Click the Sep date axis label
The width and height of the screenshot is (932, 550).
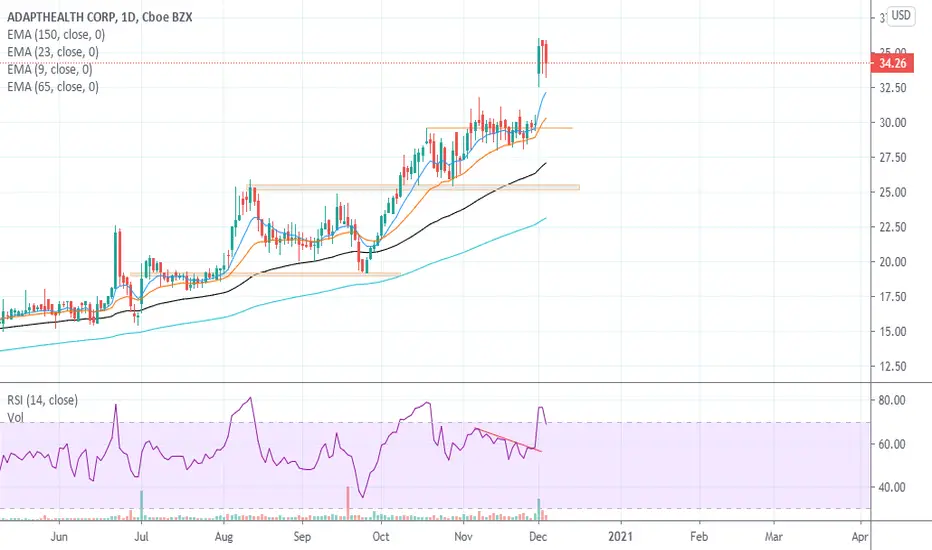pyautogui.click(x=302, y=536)
